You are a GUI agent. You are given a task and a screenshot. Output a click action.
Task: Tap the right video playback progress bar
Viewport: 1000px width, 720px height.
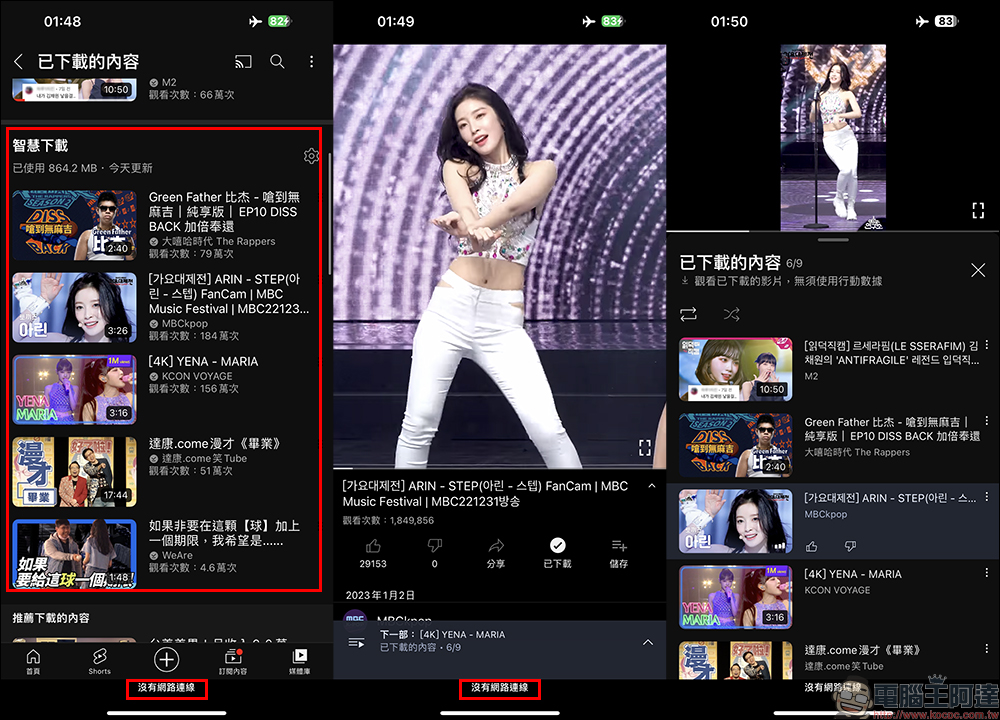click(833, 231)
